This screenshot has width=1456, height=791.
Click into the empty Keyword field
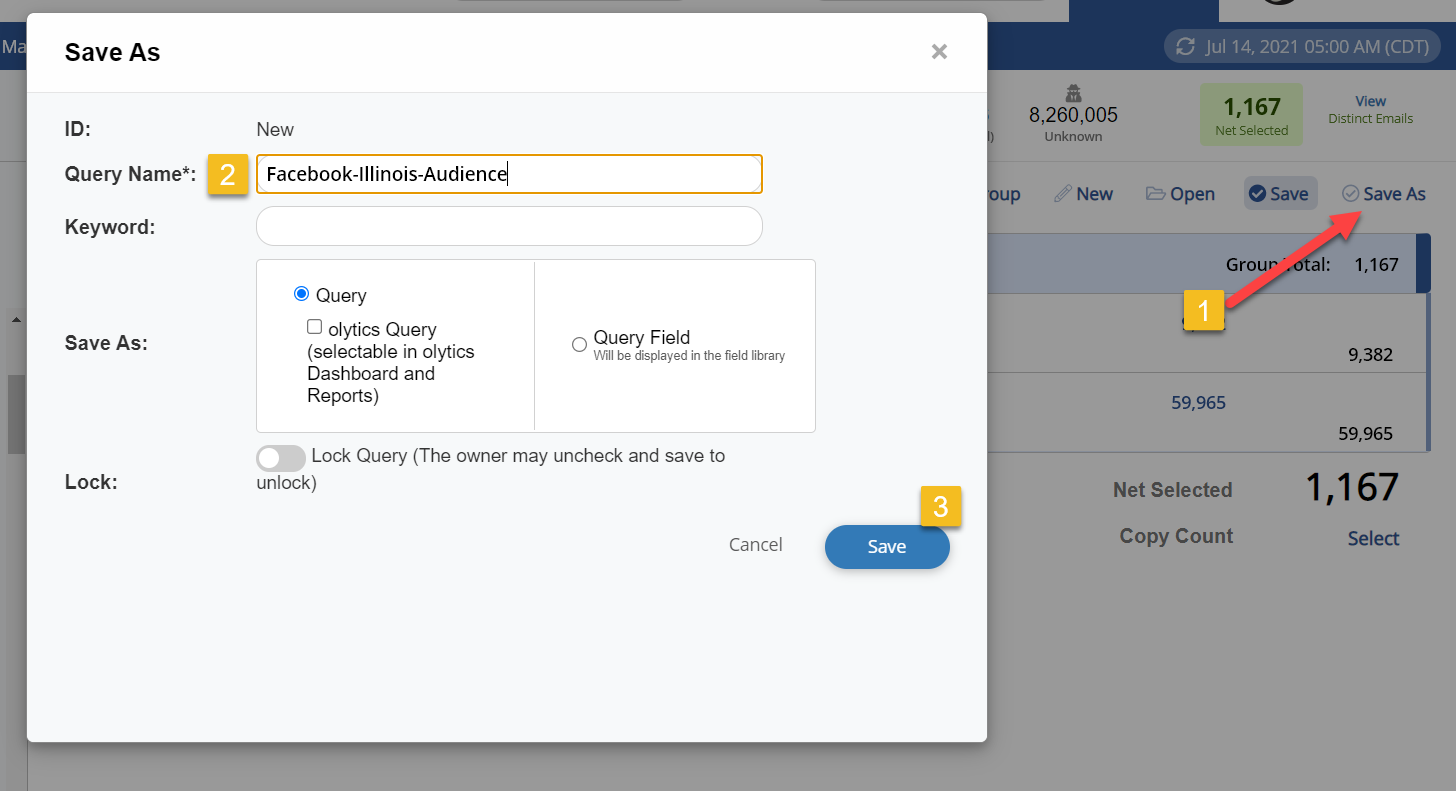pos(509,226)
